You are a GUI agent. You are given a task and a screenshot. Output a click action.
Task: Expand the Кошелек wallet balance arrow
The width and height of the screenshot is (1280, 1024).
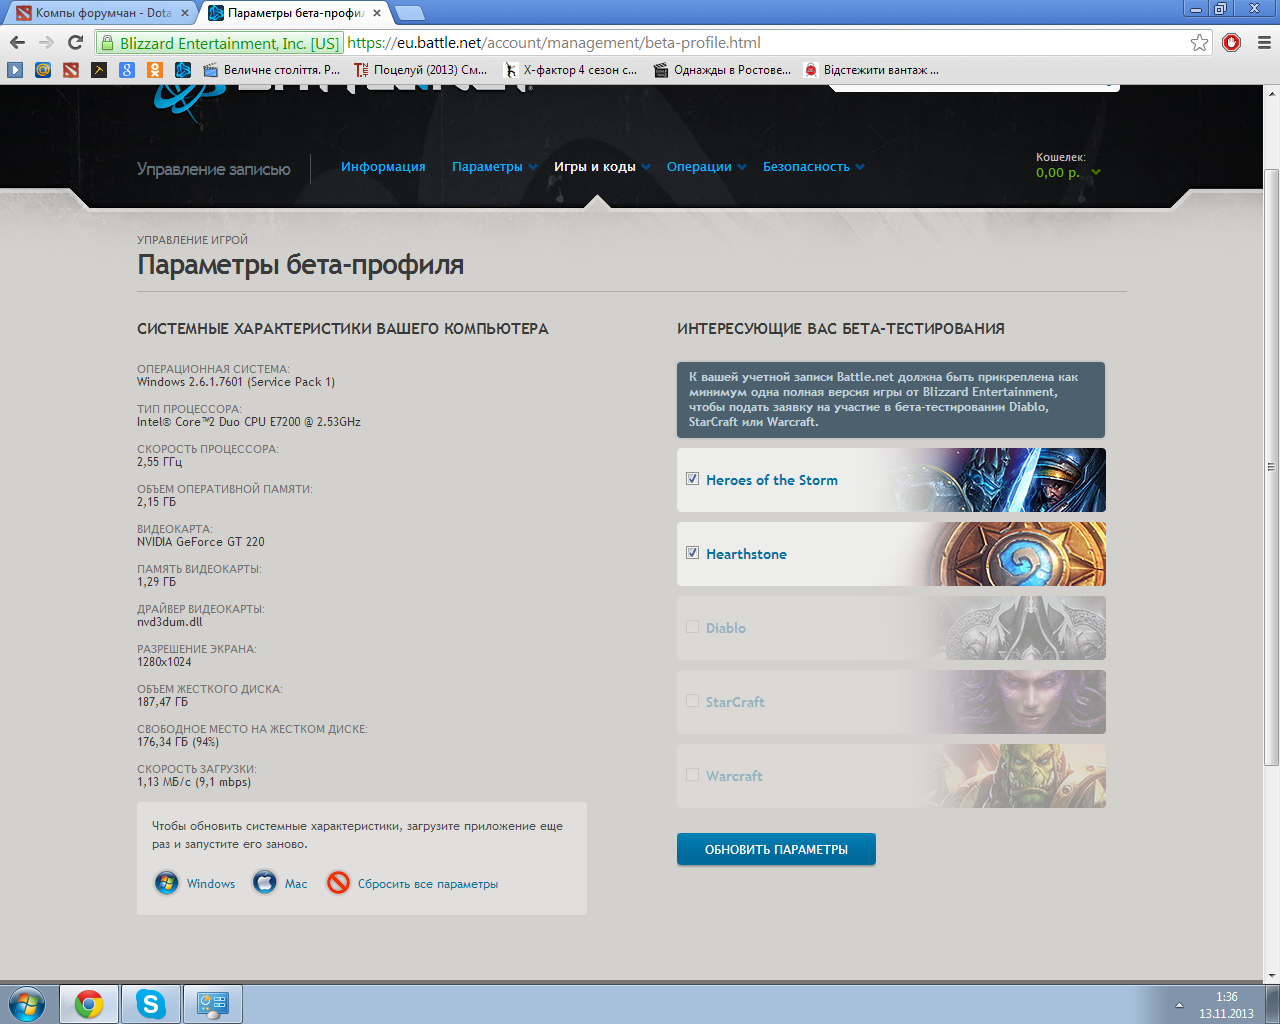(1096, 172)
